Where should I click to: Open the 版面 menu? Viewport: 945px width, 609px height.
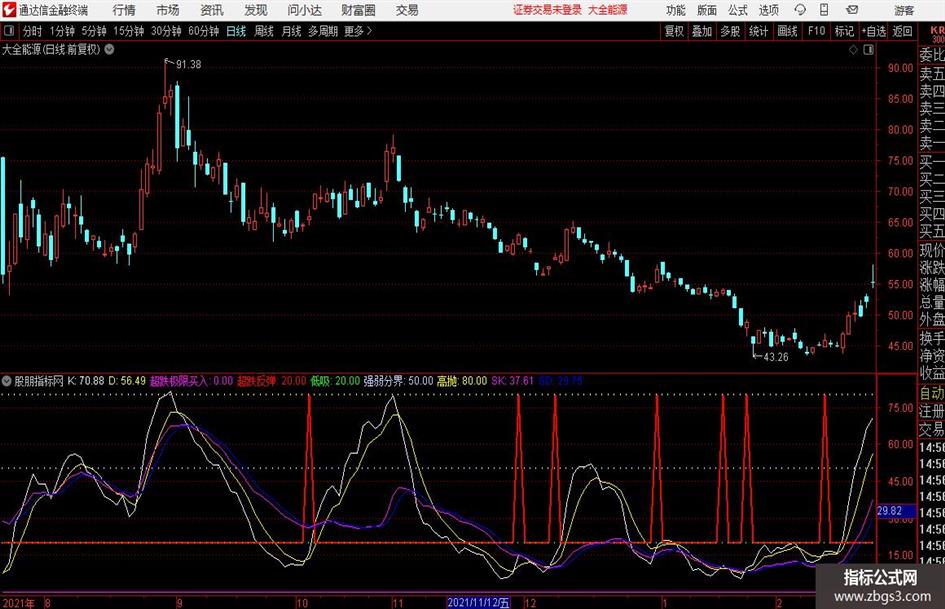[706, 10]
